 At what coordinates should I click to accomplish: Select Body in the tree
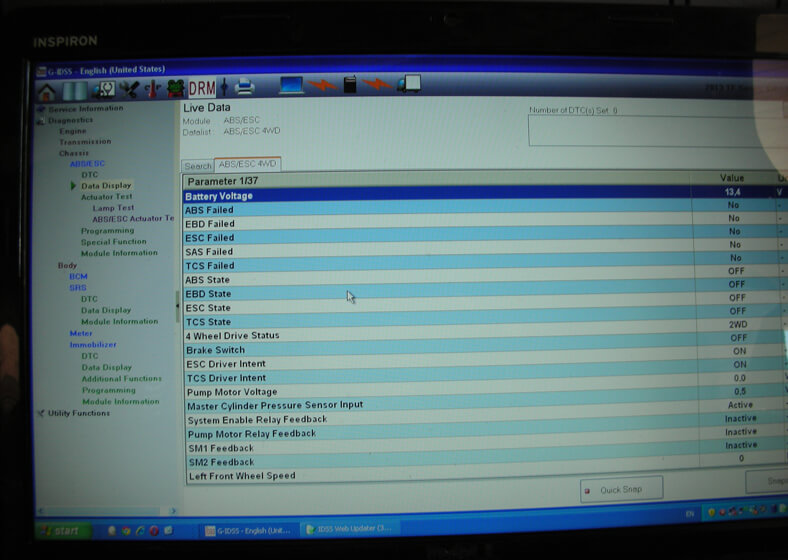click(67, 265)
